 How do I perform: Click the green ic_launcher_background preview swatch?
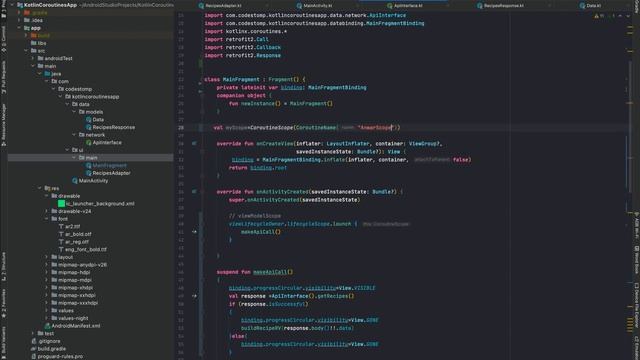[x=61, y=203]
